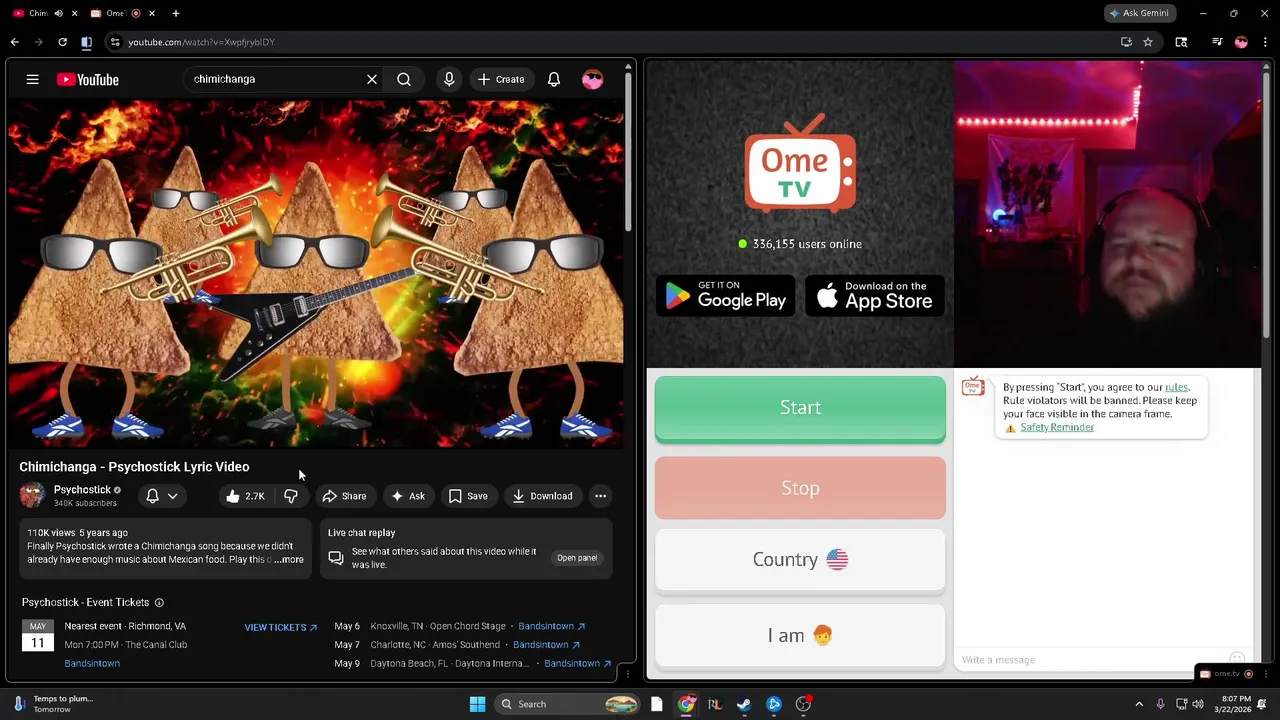The height and width of the screenshot is (720, 1280).
Task: Like the Chimichanga video
Action: click(245, 496)
